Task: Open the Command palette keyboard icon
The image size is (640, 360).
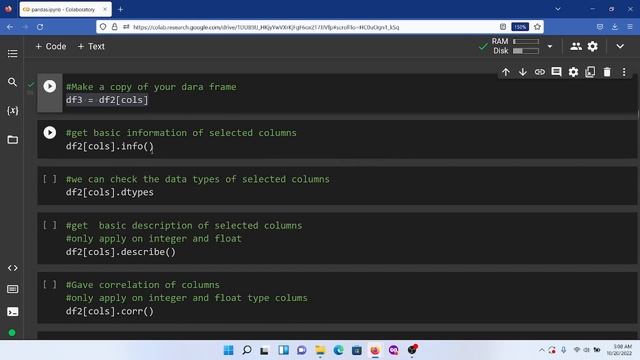Action: coord(12,289)
